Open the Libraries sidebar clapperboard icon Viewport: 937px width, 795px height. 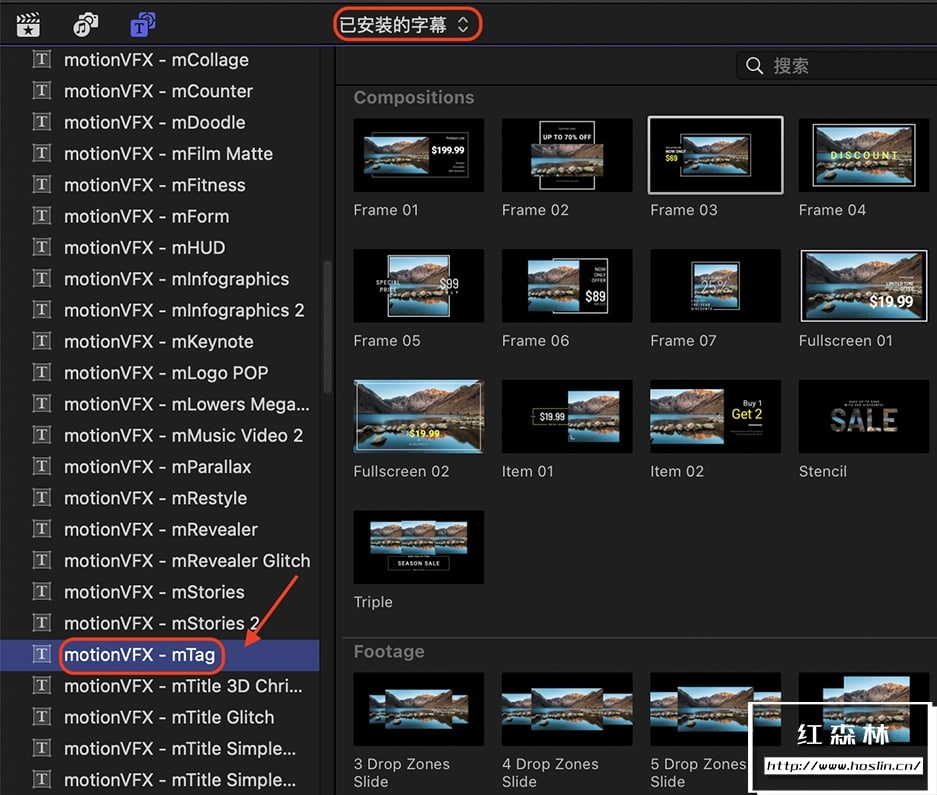tap(28, 25)
